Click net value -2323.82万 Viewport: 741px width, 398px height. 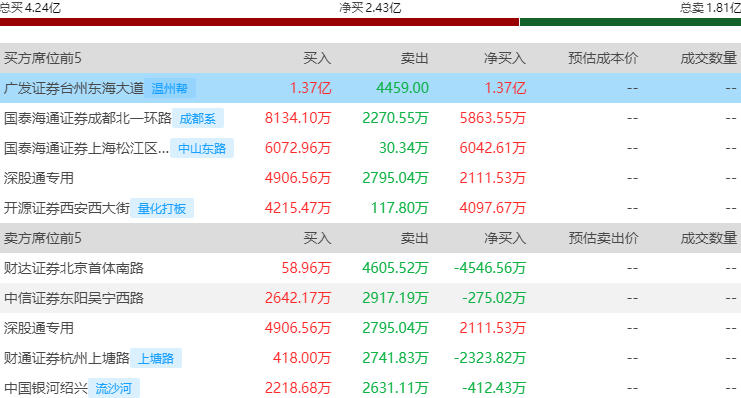click(490, 358)
